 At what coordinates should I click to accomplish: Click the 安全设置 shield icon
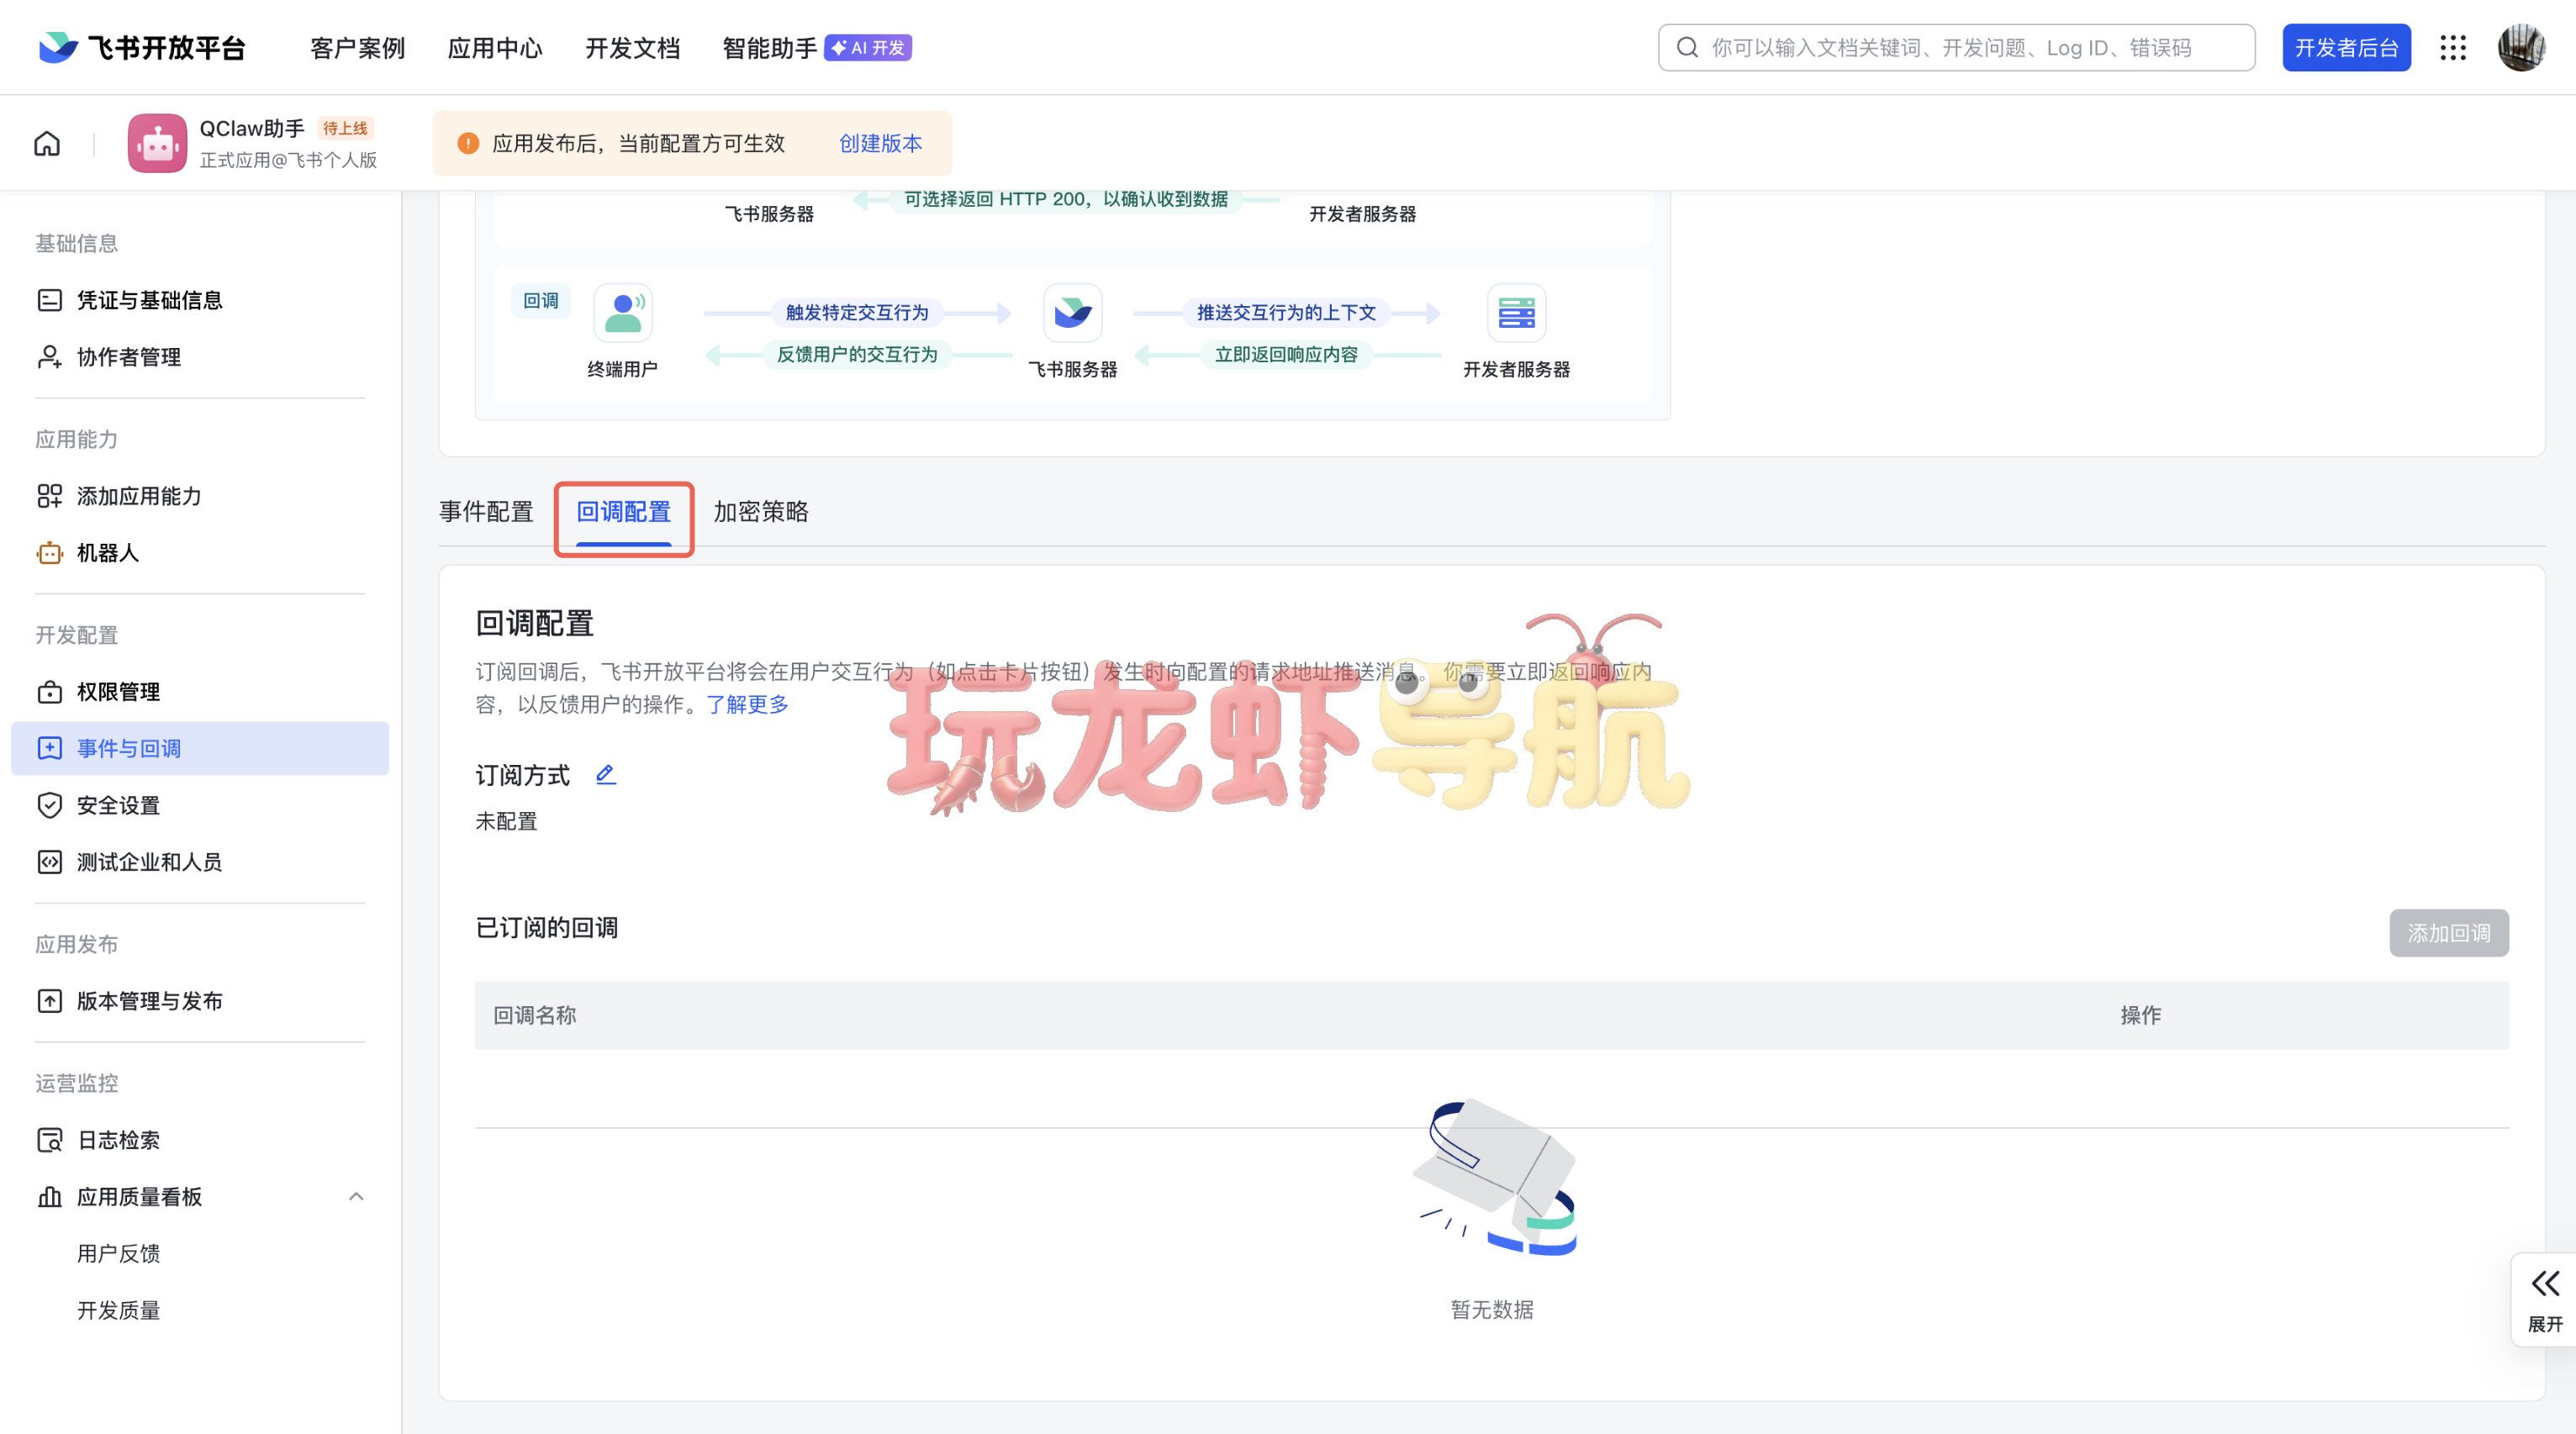point(49,805)
